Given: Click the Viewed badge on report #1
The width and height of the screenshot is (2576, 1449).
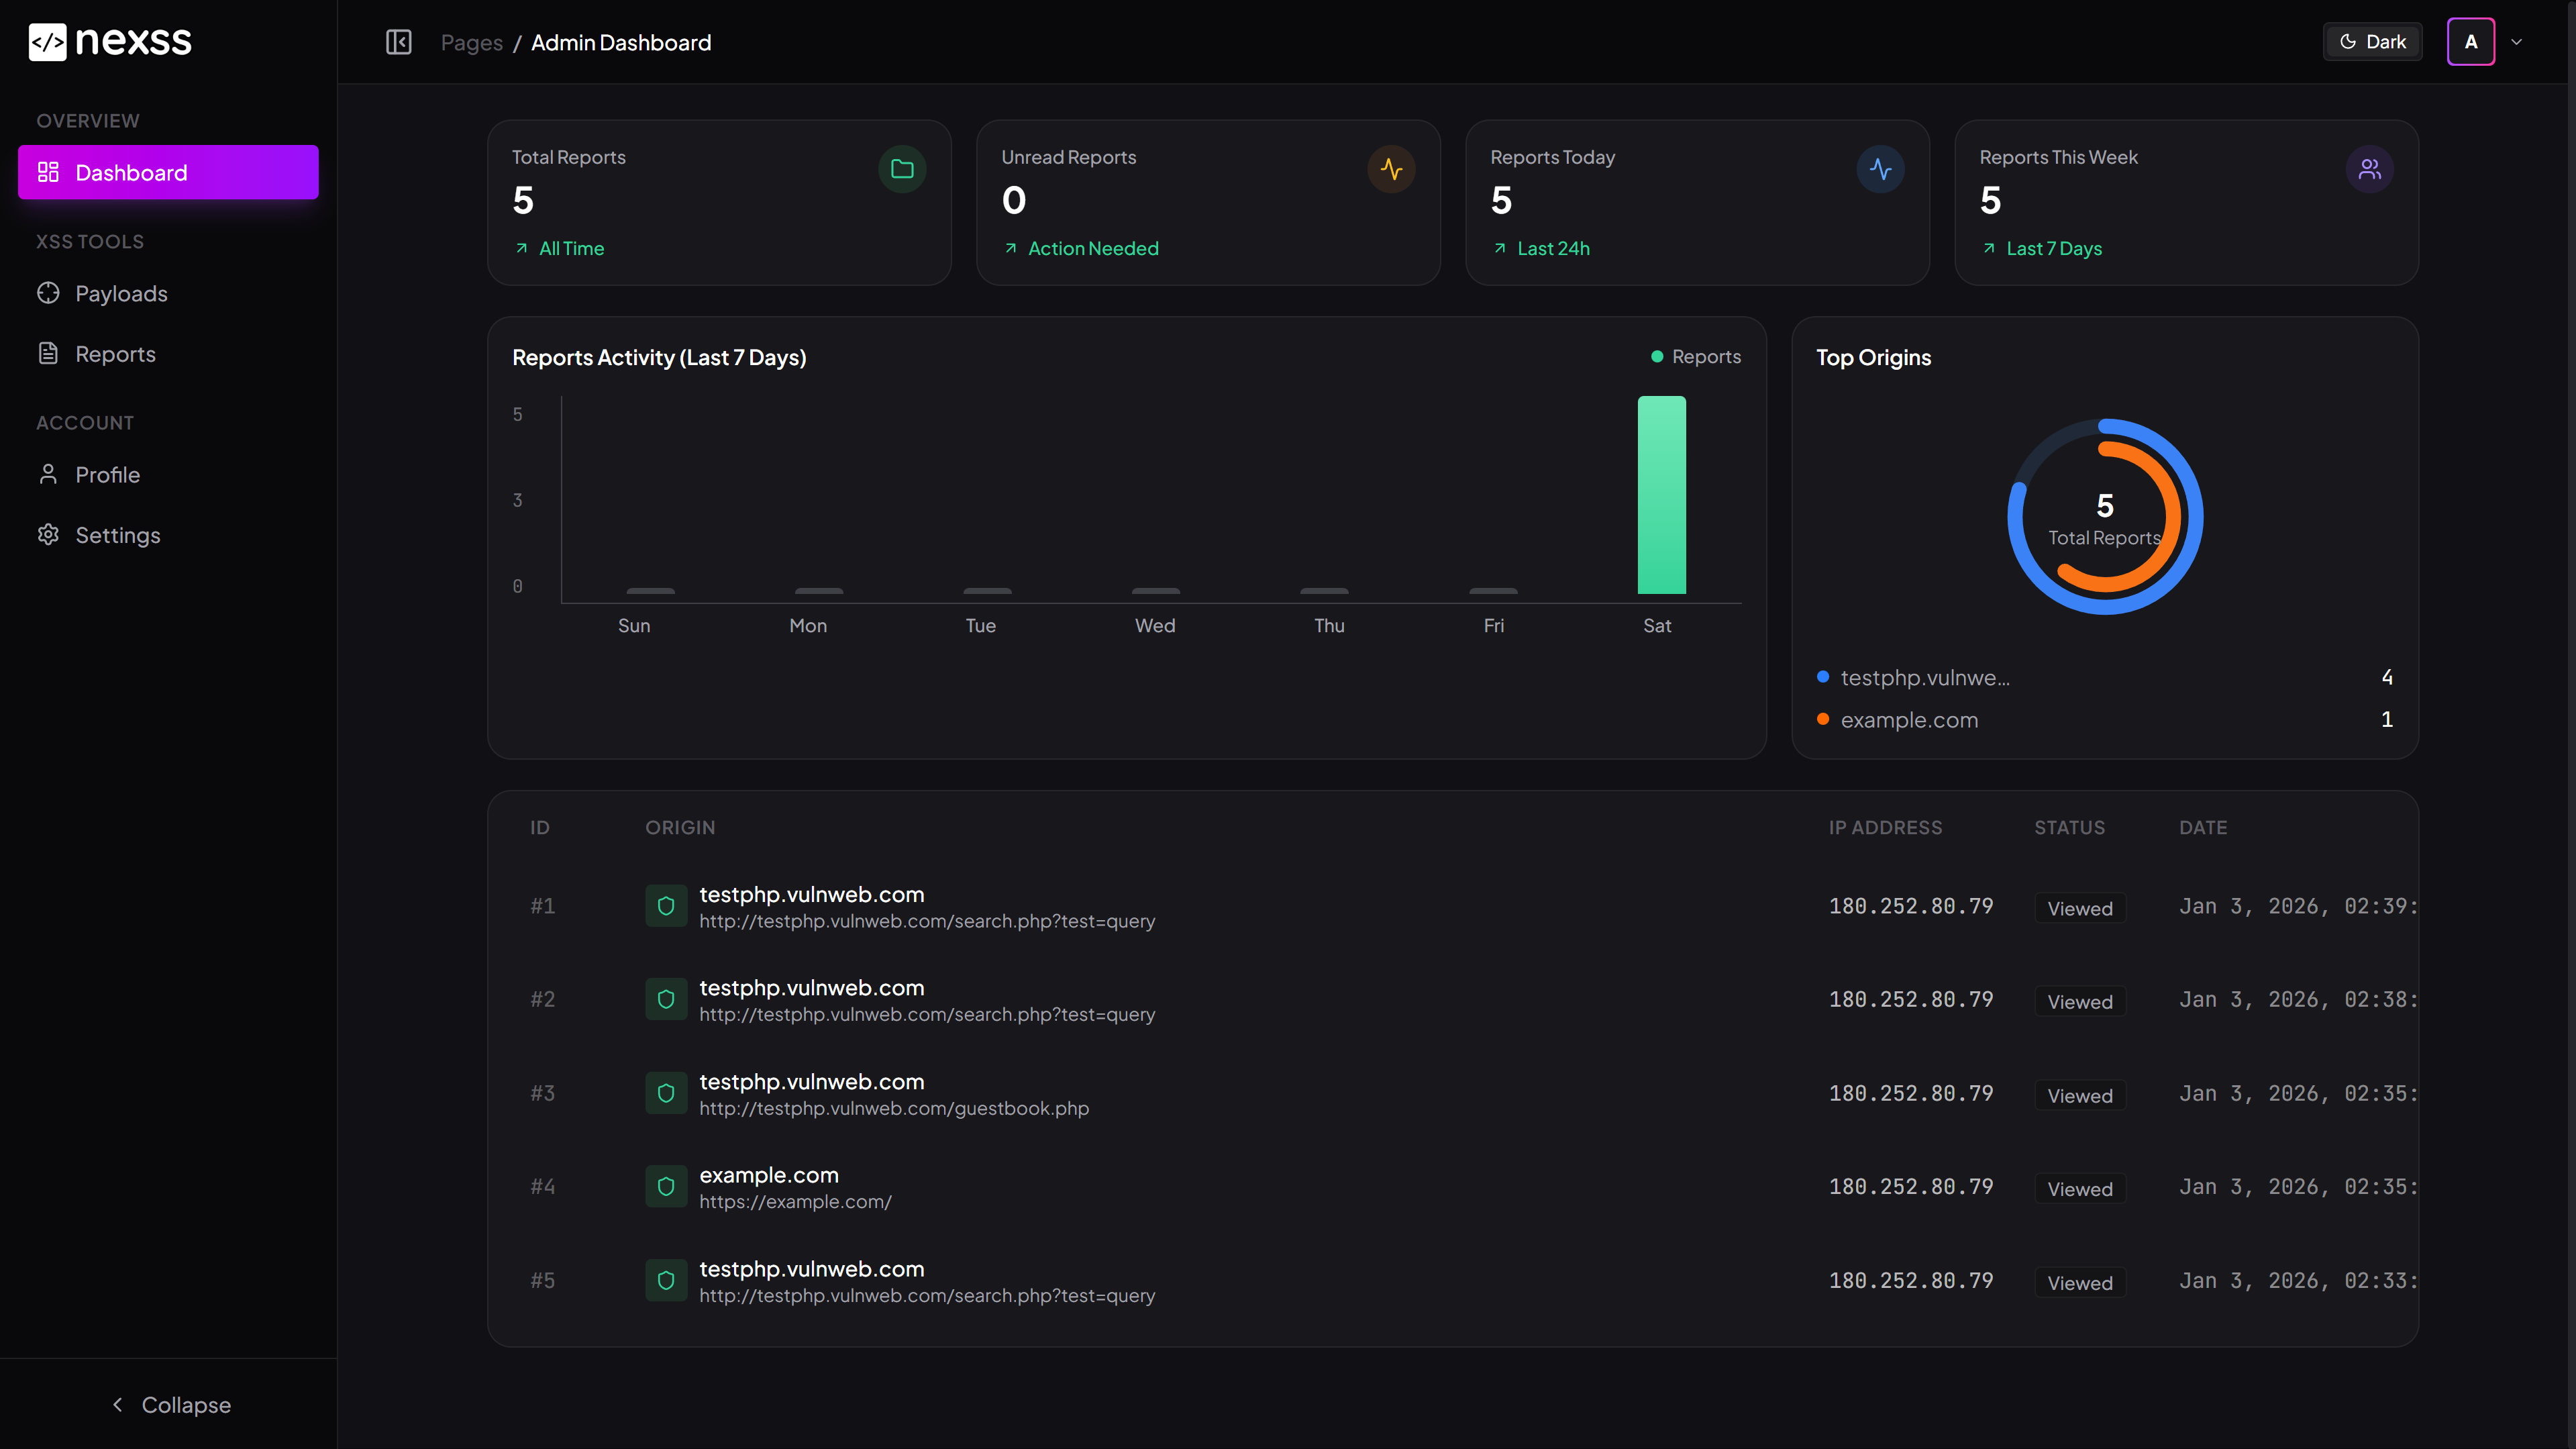Looking at the screenshot, I should pos(2080,907).
